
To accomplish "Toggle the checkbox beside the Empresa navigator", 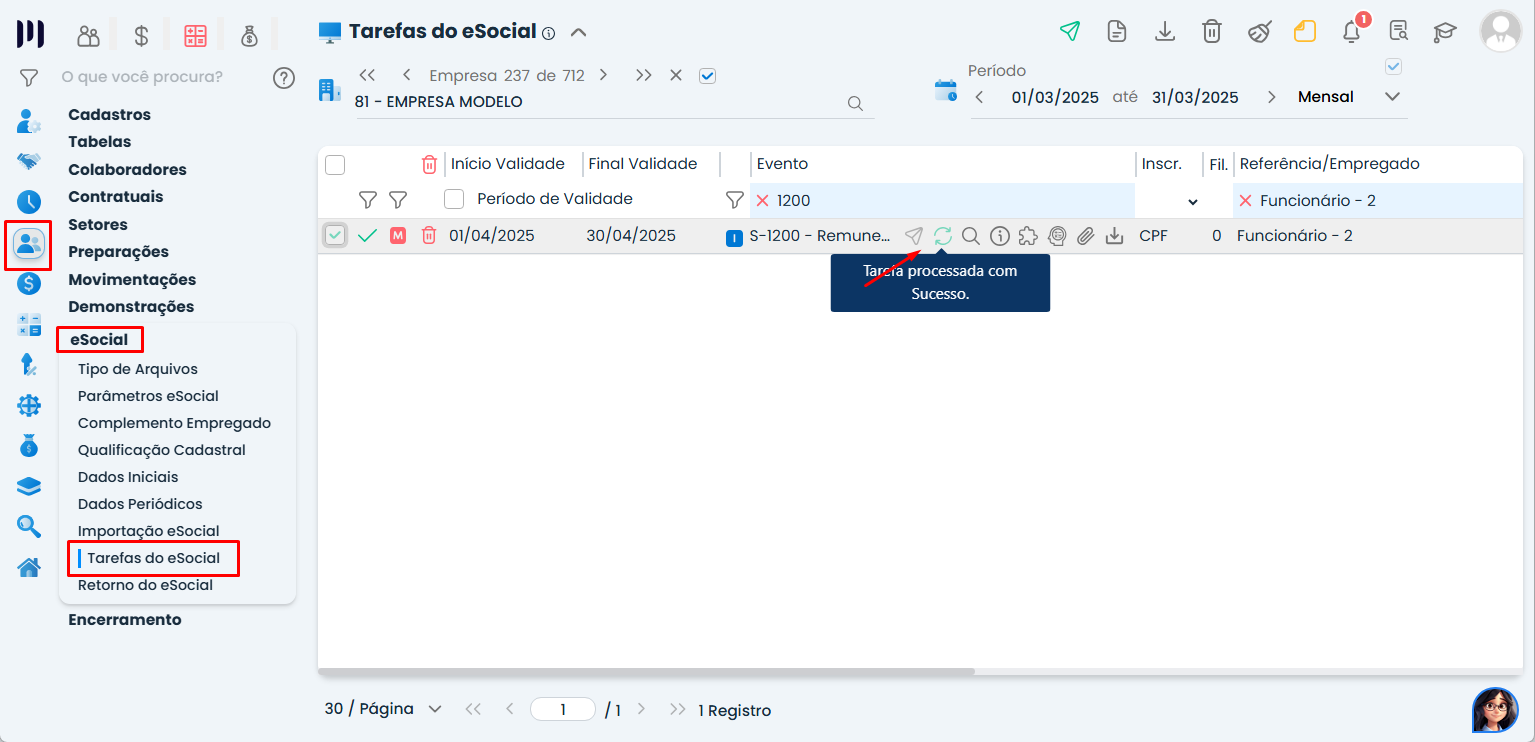I will (708, 75).
